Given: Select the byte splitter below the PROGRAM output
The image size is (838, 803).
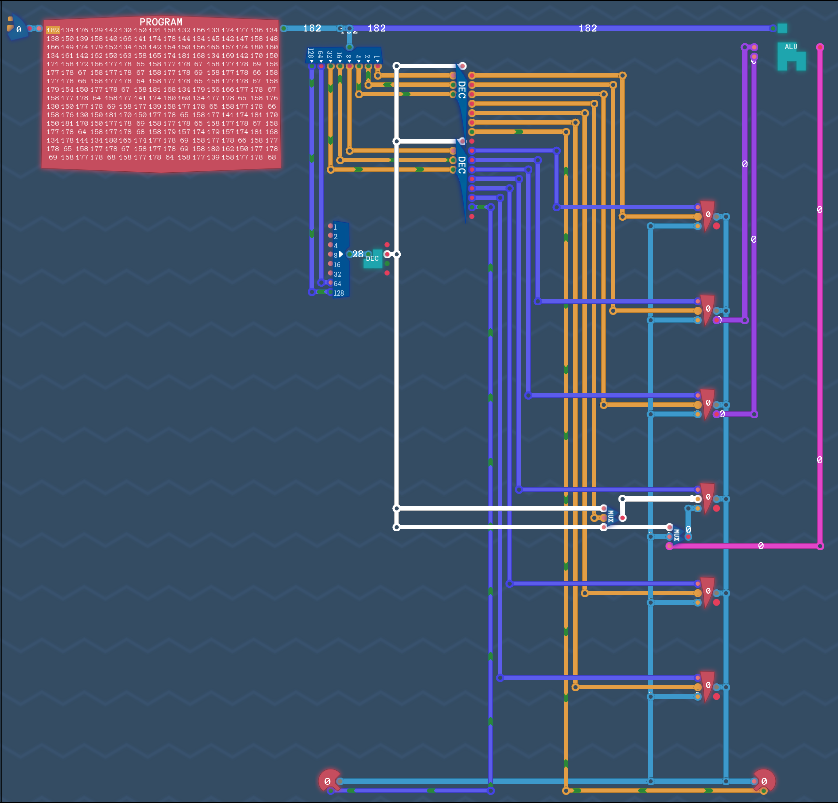Looking at the screenshot, I should point(343,57).
